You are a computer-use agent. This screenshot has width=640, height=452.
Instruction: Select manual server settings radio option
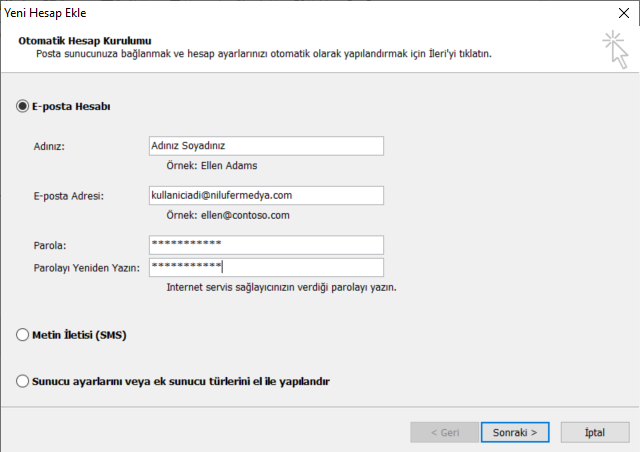[22, 381]
